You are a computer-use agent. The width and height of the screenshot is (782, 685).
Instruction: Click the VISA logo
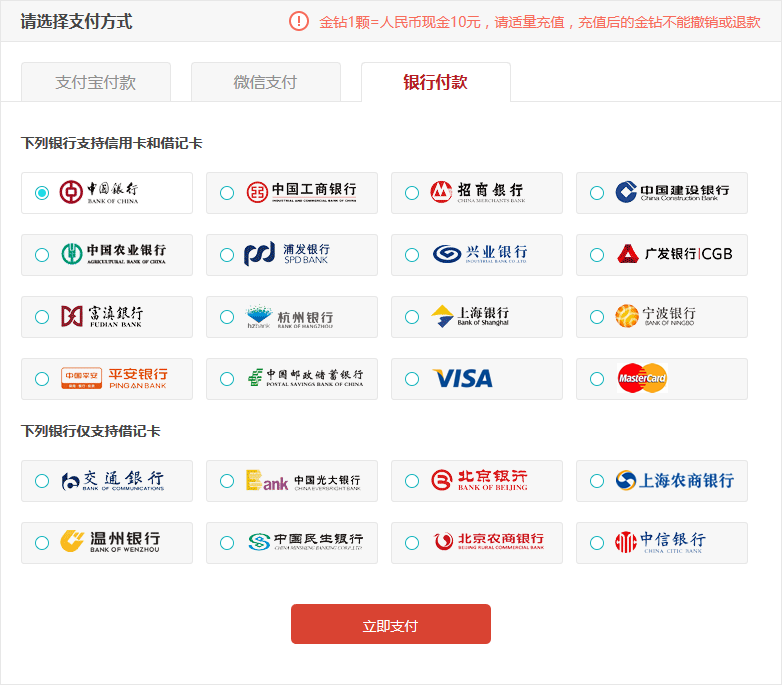(463, 378)
